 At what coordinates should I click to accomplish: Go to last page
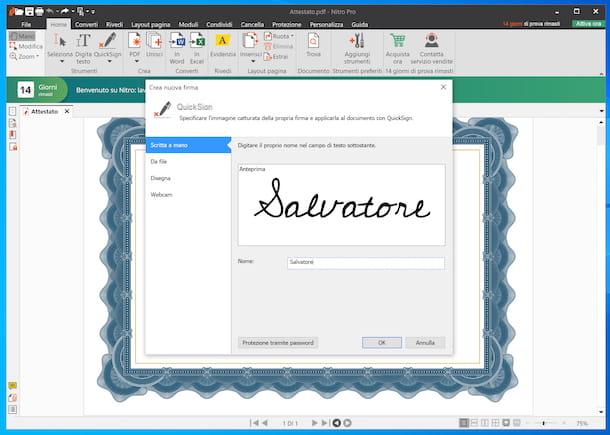(324, 423)
